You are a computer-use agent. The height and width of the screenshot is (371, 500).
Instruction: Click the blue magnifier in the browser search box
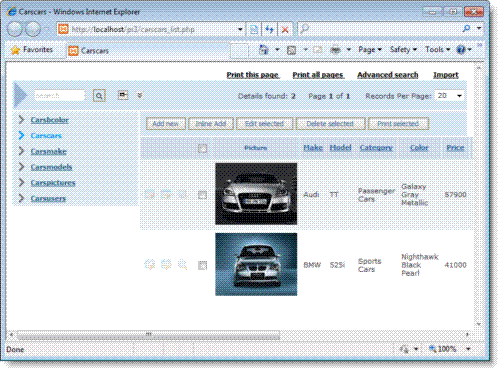tap(466, 29)
